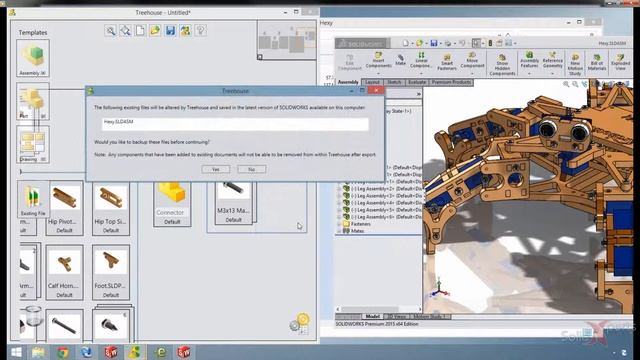
Task: Click SOLIDWORKS New document icon
Action: pyautogui.click(x=405, y=43)
